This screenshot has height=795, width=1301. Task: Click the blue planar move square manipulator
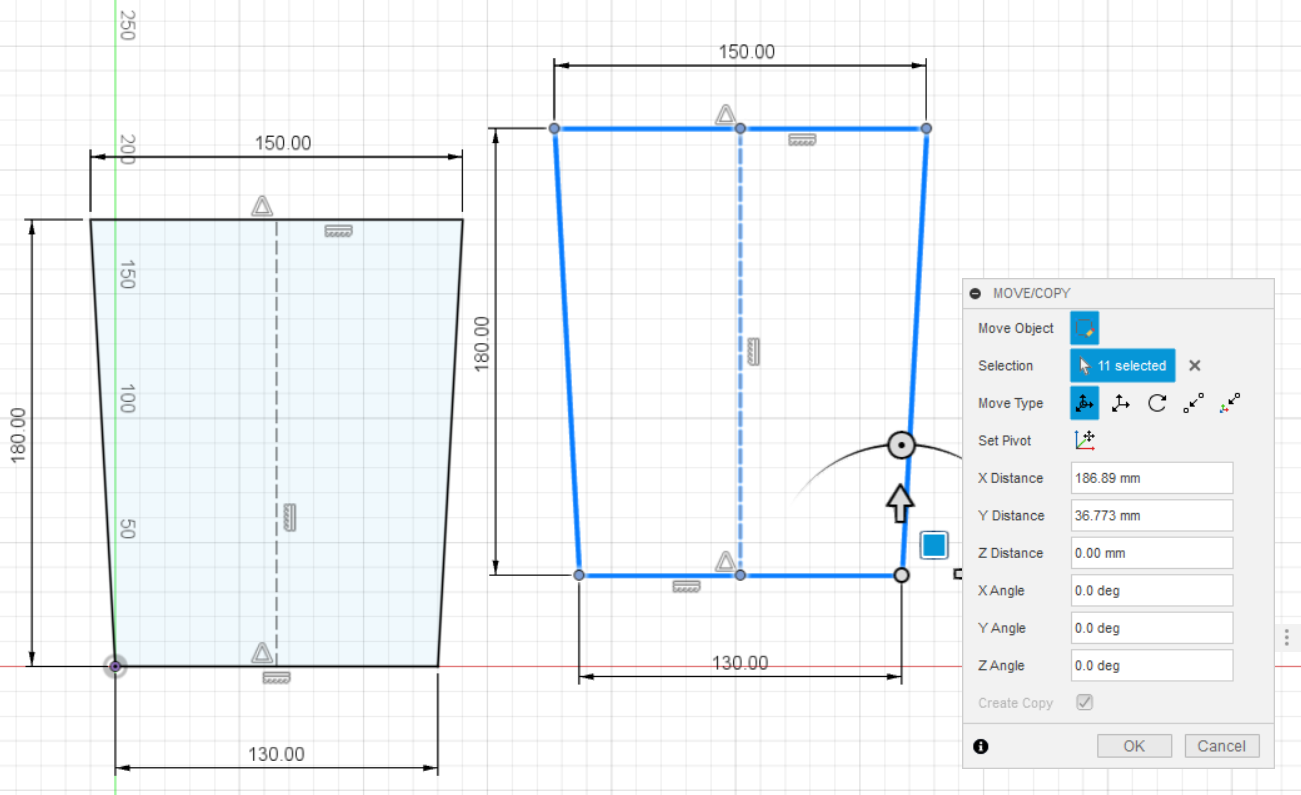(934, 545)
